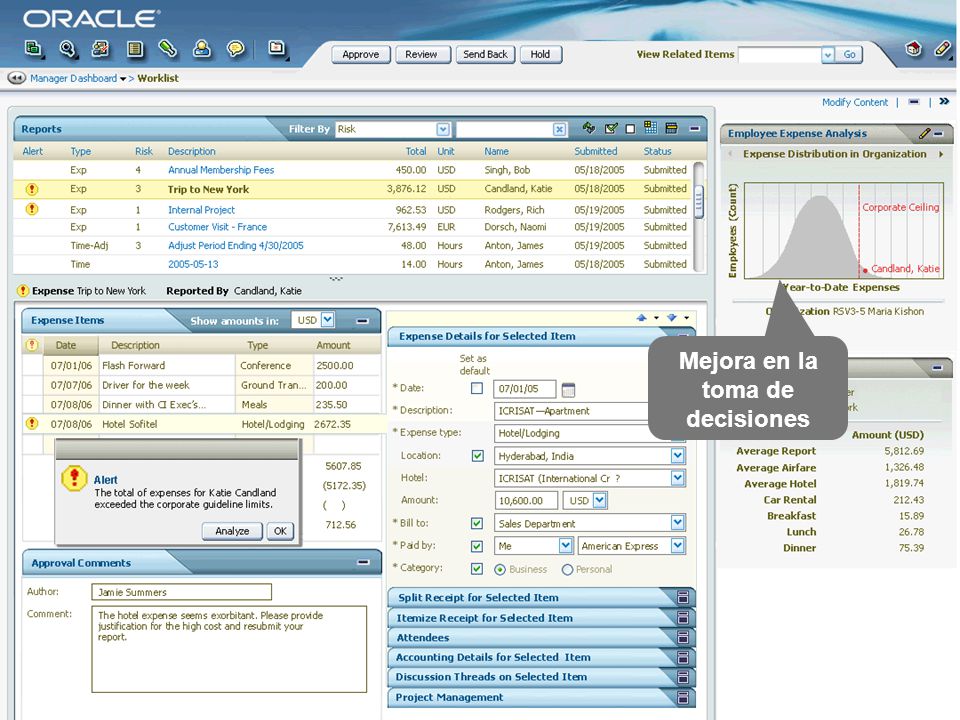Image resolution: width=960 pixels, height=720 pixels.
Task: Click the green checkmark icon in Reports header
Action: 610,129
